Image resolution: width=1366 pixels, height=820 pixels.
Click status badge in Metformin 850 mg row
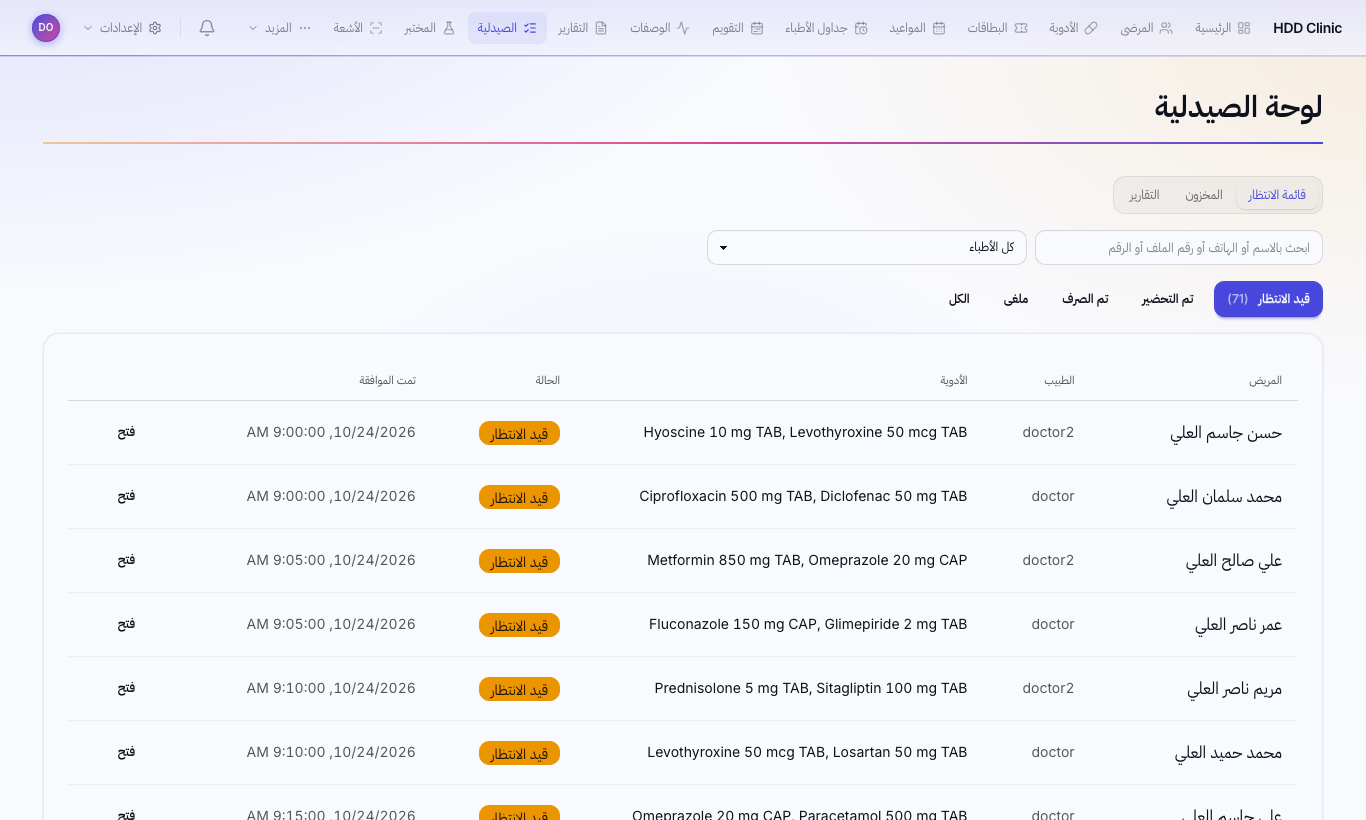tap(519, 562)
